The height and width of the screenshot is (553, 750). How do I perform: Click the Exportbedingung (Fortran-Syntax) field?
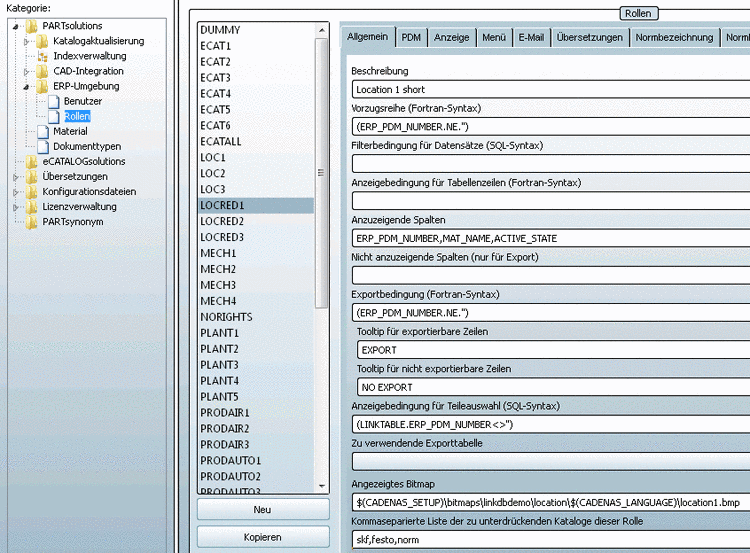(x=551, y=313)
